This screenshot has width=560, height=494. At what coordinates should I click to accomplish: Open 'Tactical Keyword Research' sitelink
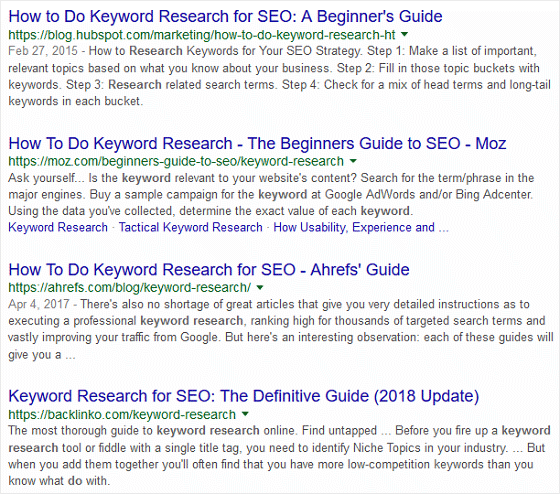click(x=190, y=227)
